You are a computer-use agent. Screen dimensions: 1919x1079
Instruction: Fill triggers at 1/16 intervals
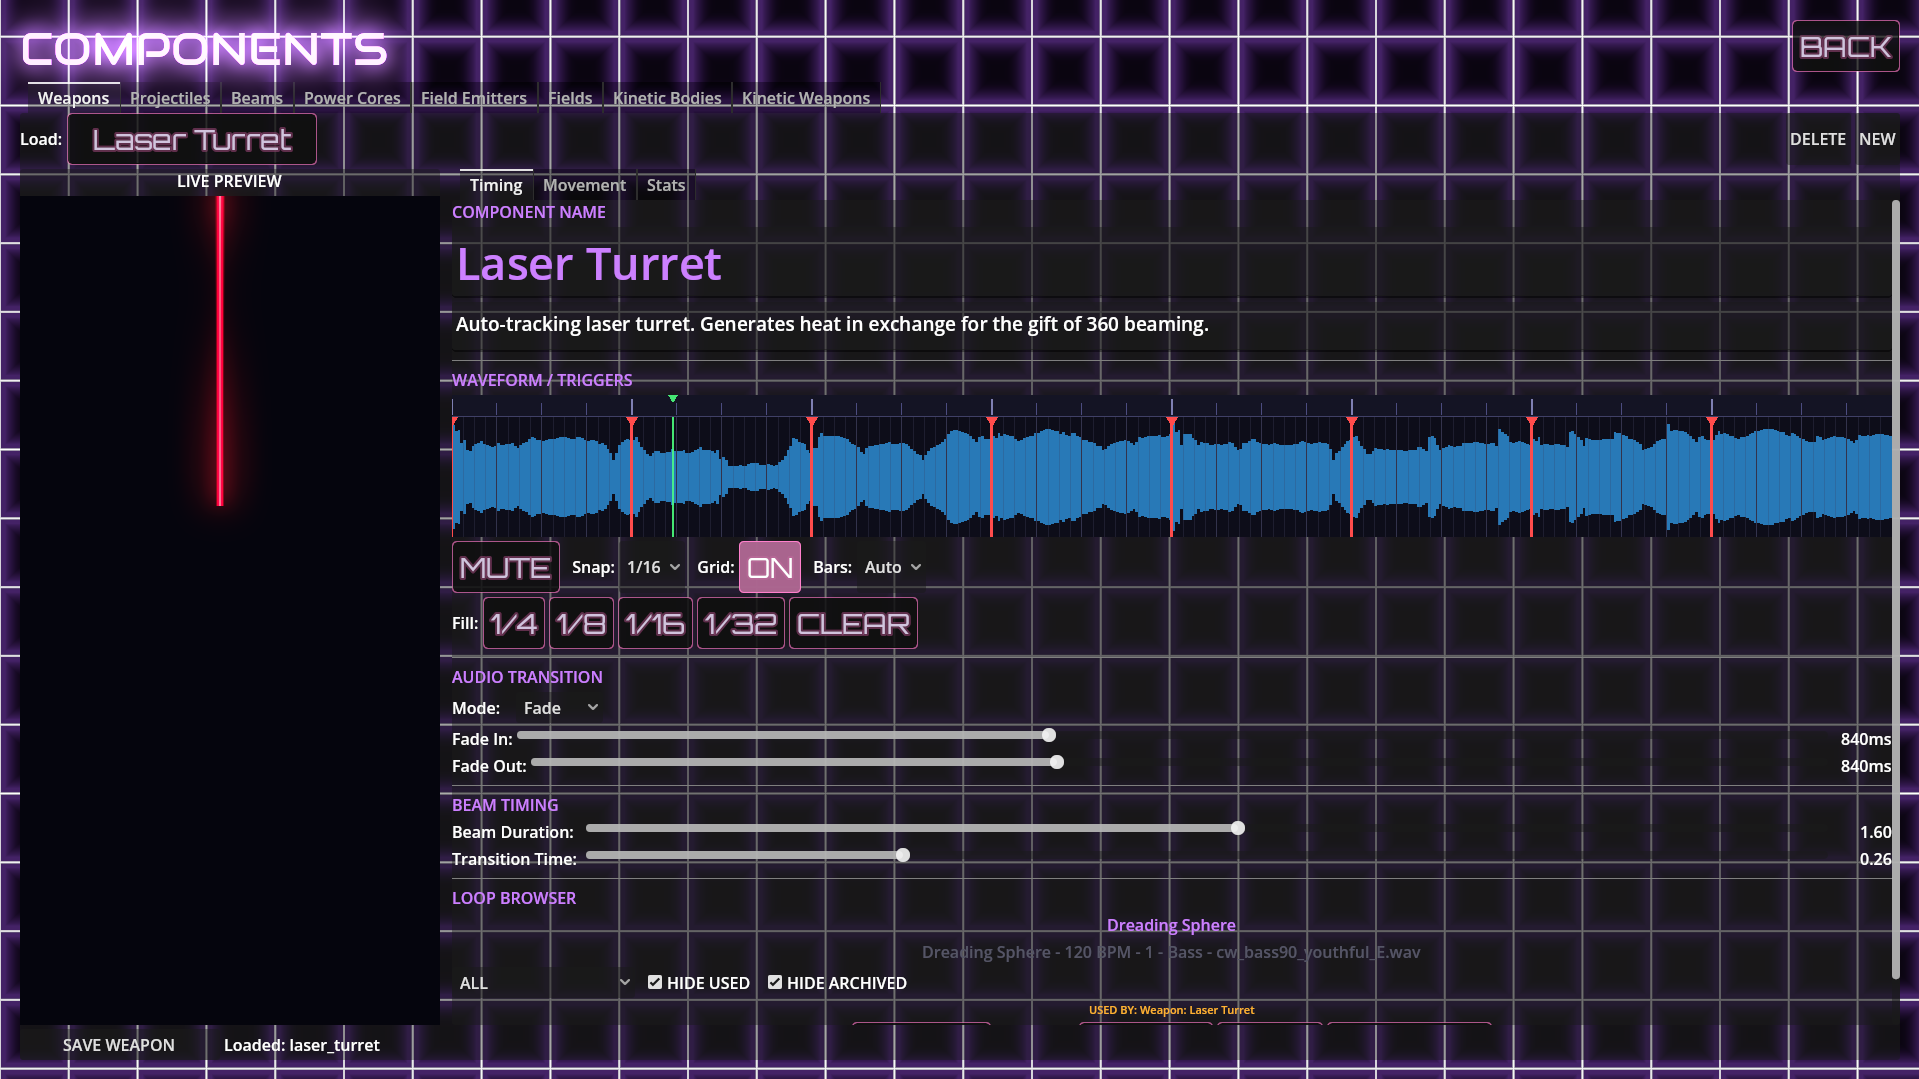click(x=655, y=623)
